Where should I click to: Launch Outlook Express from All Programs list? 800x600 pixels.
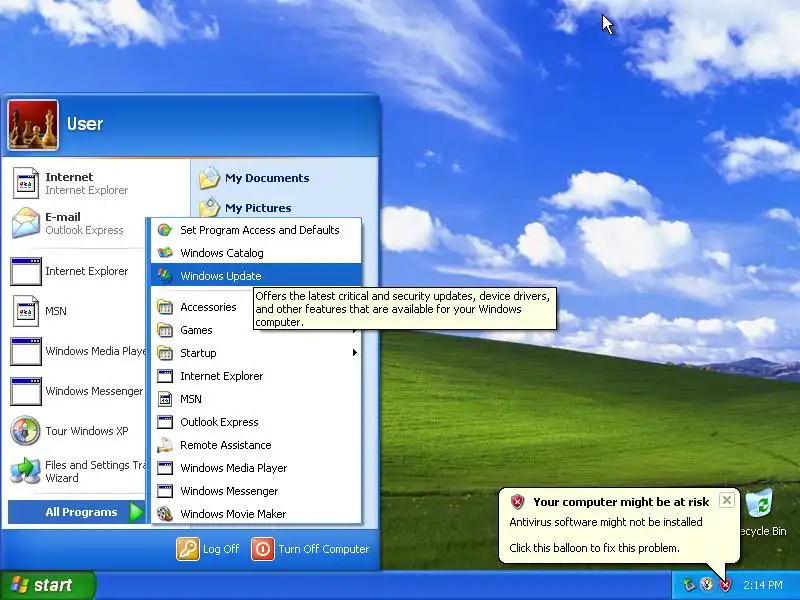tap(256, 422)
